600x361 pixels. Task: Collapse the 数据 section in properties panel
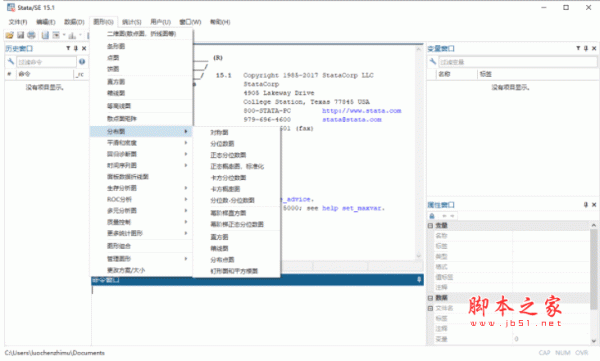430,298
